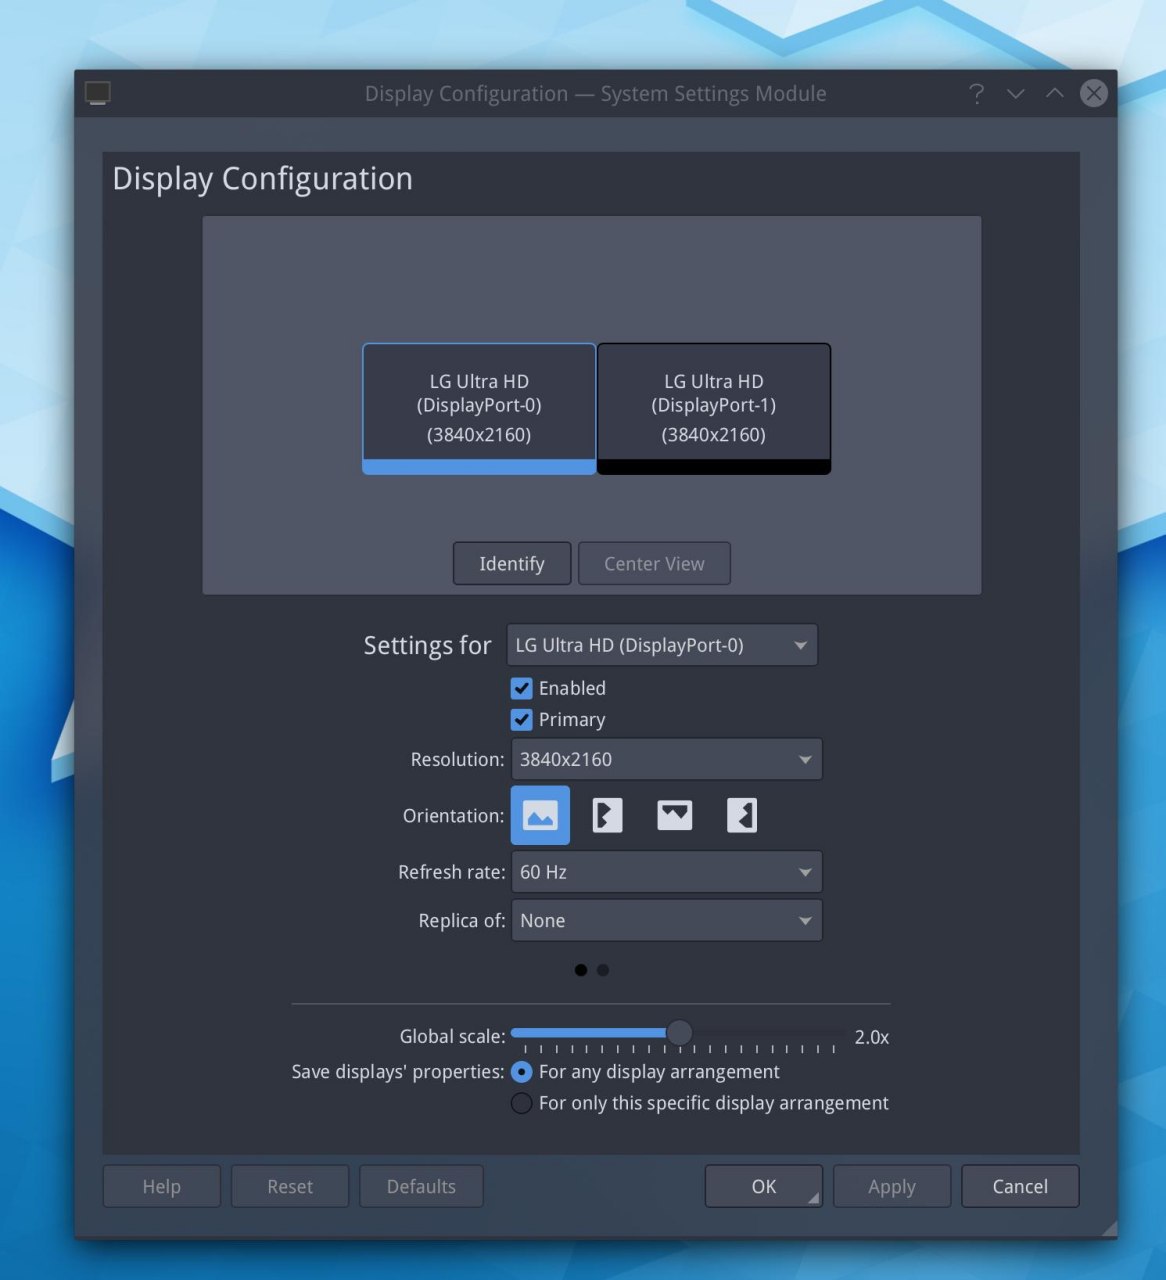This screenshot has width=1166, height=1280.
Task: Click the window menu icon in title bar
Action: [x=97, y=93]
